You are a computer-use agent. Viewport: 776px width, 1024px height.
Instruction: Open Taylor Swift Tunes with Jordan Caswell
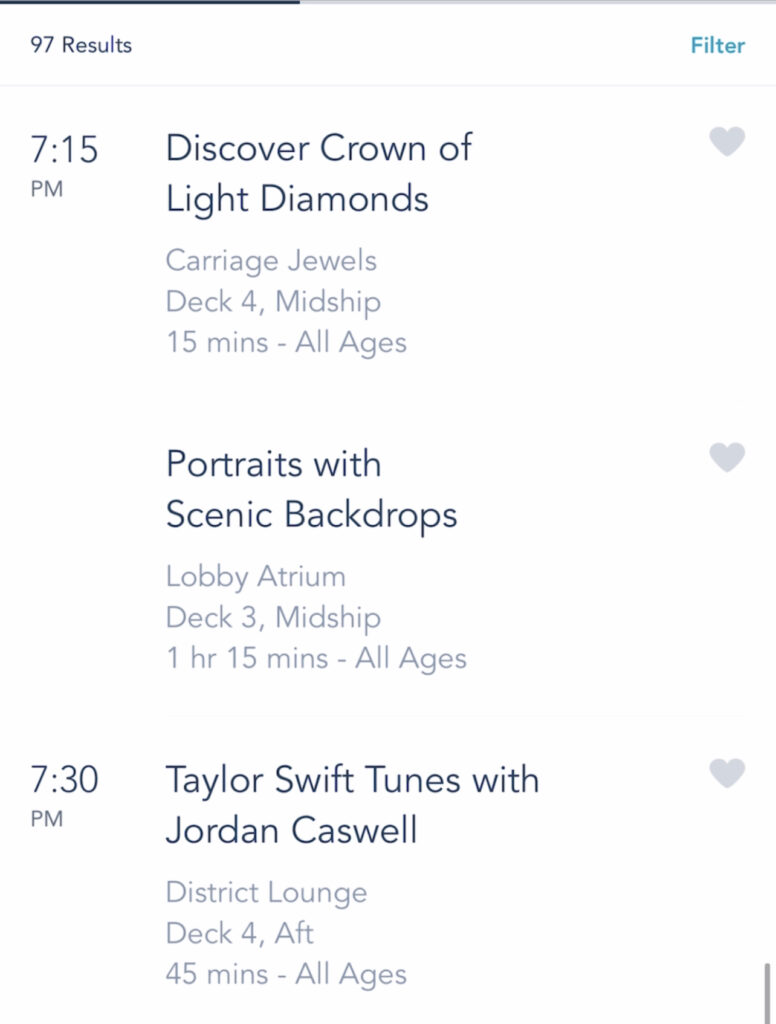click(352, 805)
